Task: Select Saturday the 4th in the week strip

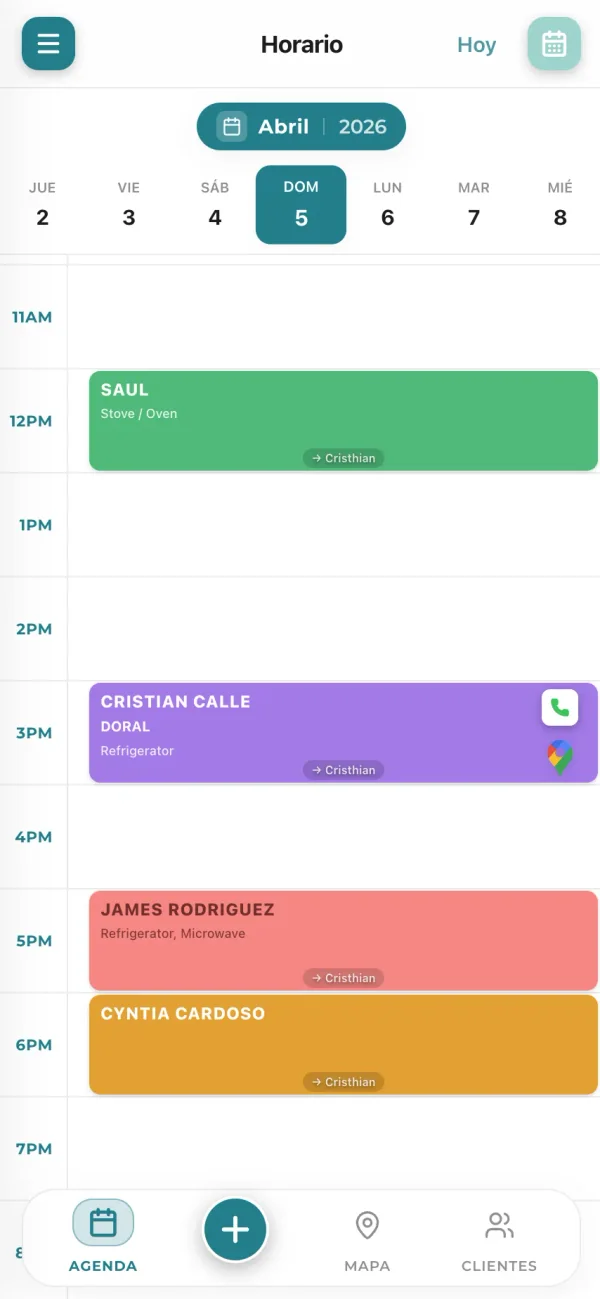Action: [x=214, y=205]
